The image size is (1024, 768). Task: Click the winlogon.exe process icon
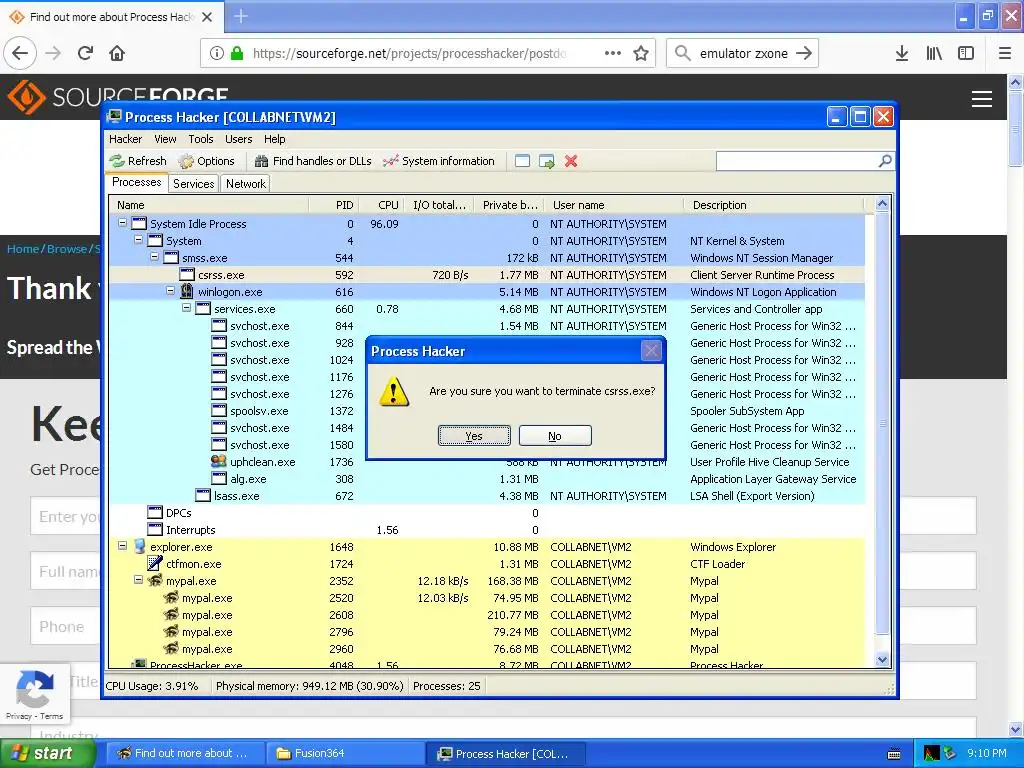pyautogui.click(x=187, y=291)
